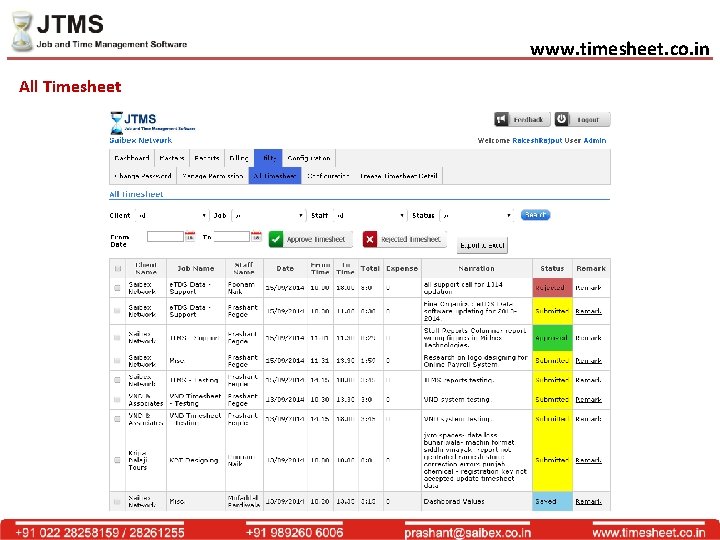Image resolution: width=720 pixels, height=540 pixels.
Task: Click the prashant@saibex.co.in footer email
Action: pos(467,533)
